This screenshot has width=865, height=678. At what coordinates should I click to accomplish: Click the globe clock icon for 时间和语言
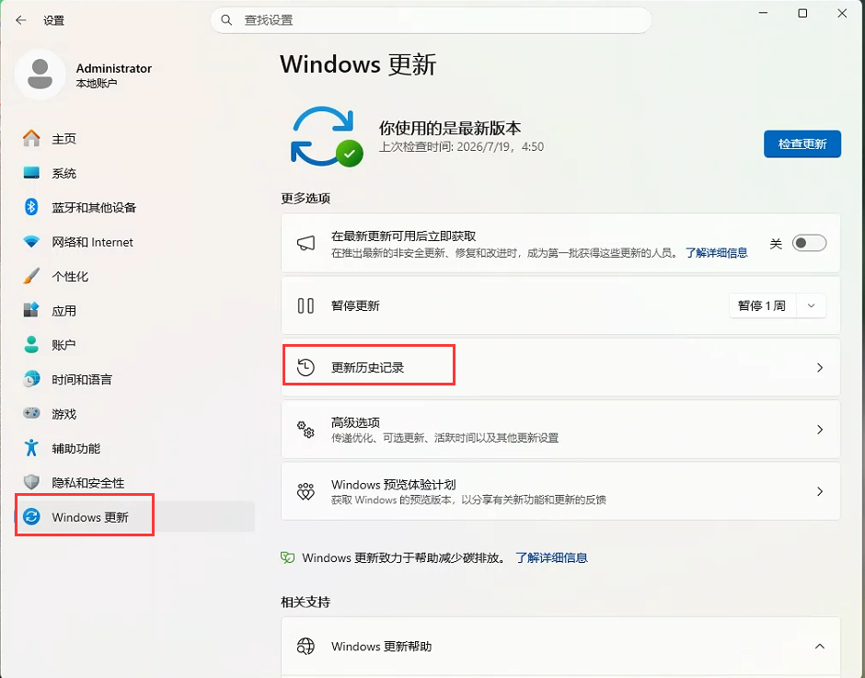coord(31,379)
